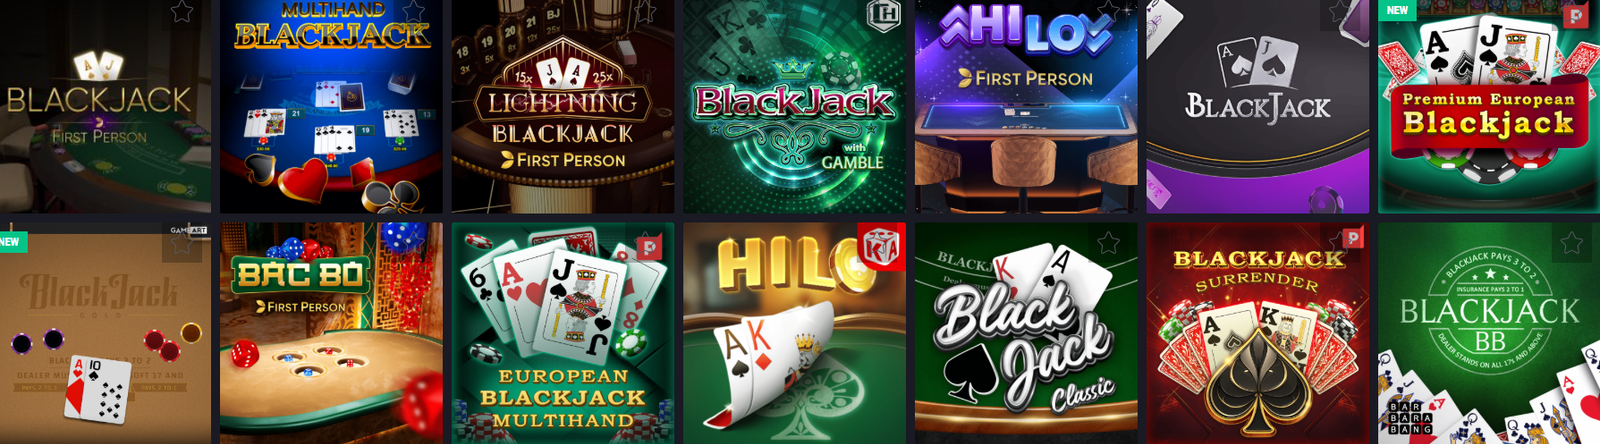The image size is (1600, 444).
Task: Click the star icon on Hi Lo First Person
Action: pyautogui.click(x=1108, y=12)
